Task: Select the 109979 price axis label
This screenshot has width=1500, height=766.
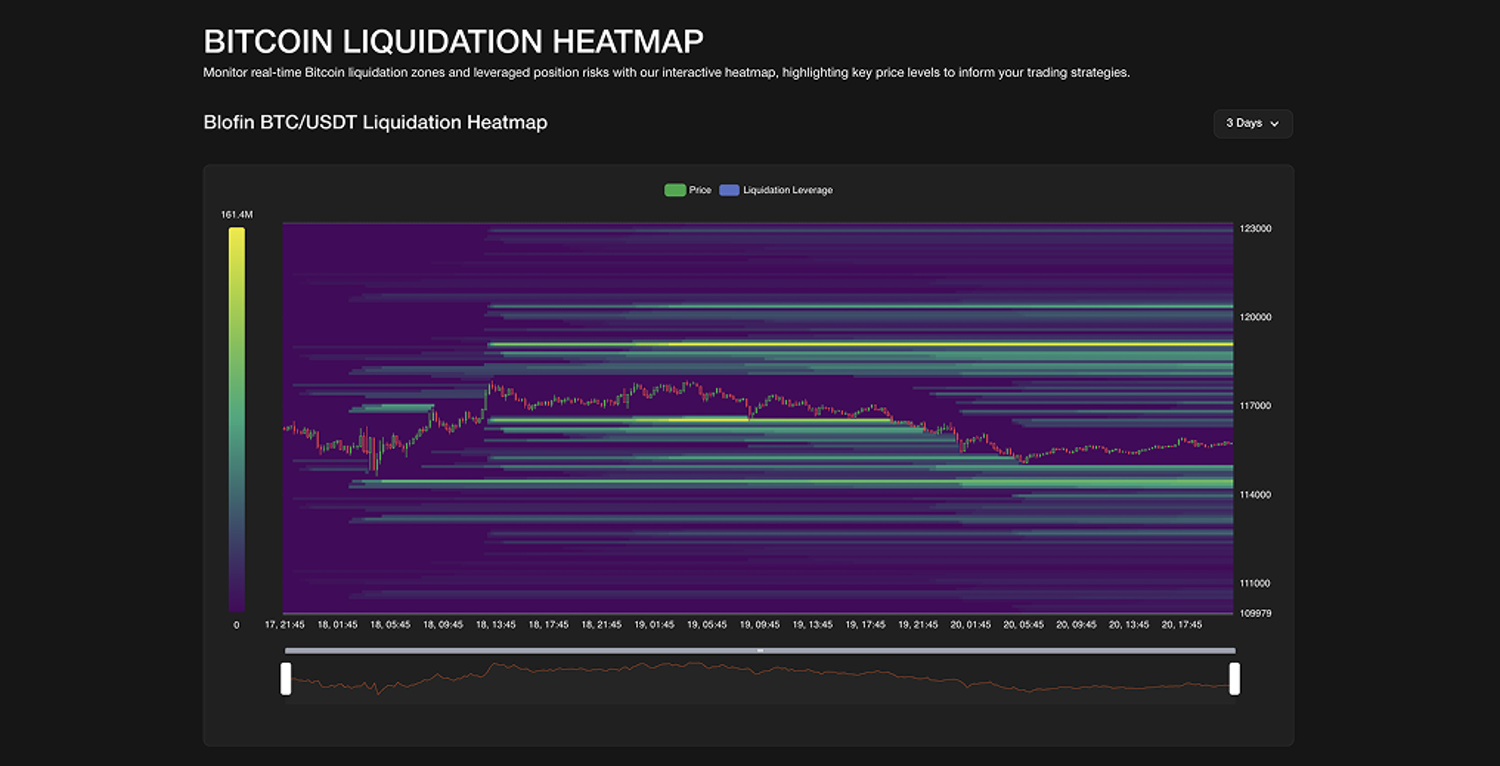Action: click(x=1257, y=613)
